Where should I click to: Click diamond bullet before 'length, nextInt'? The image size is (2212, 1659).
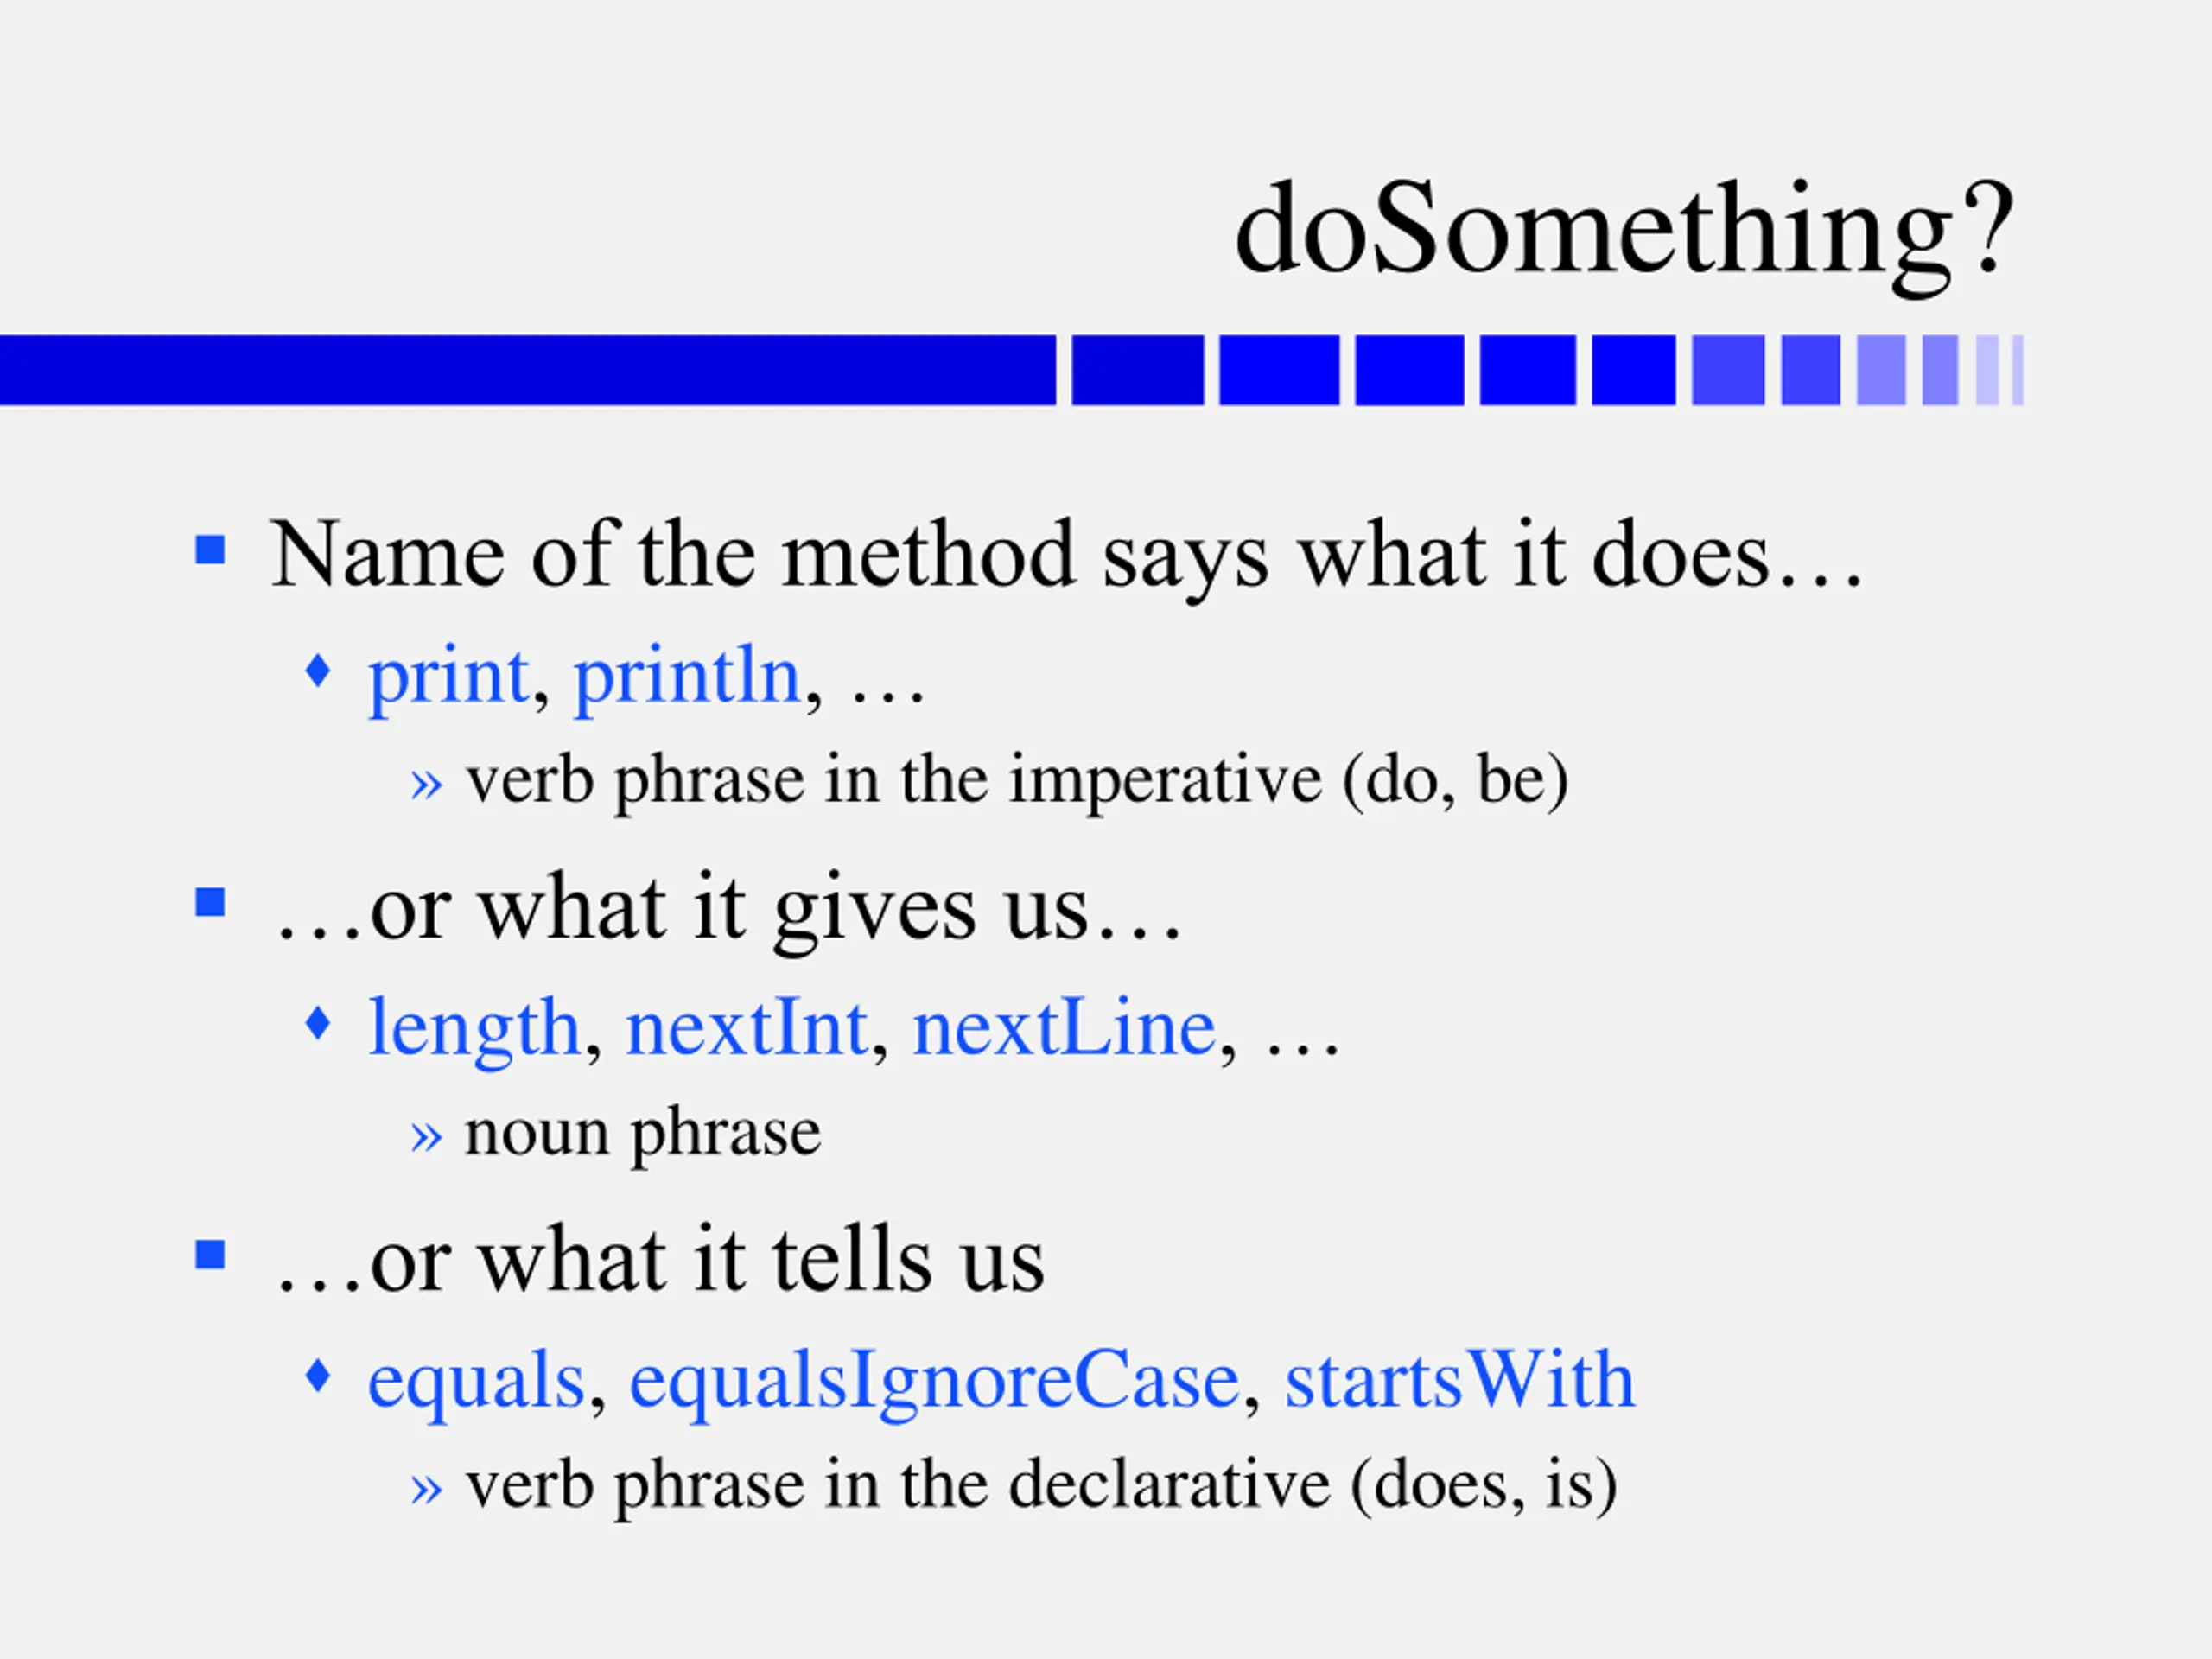click(317, 1023)
